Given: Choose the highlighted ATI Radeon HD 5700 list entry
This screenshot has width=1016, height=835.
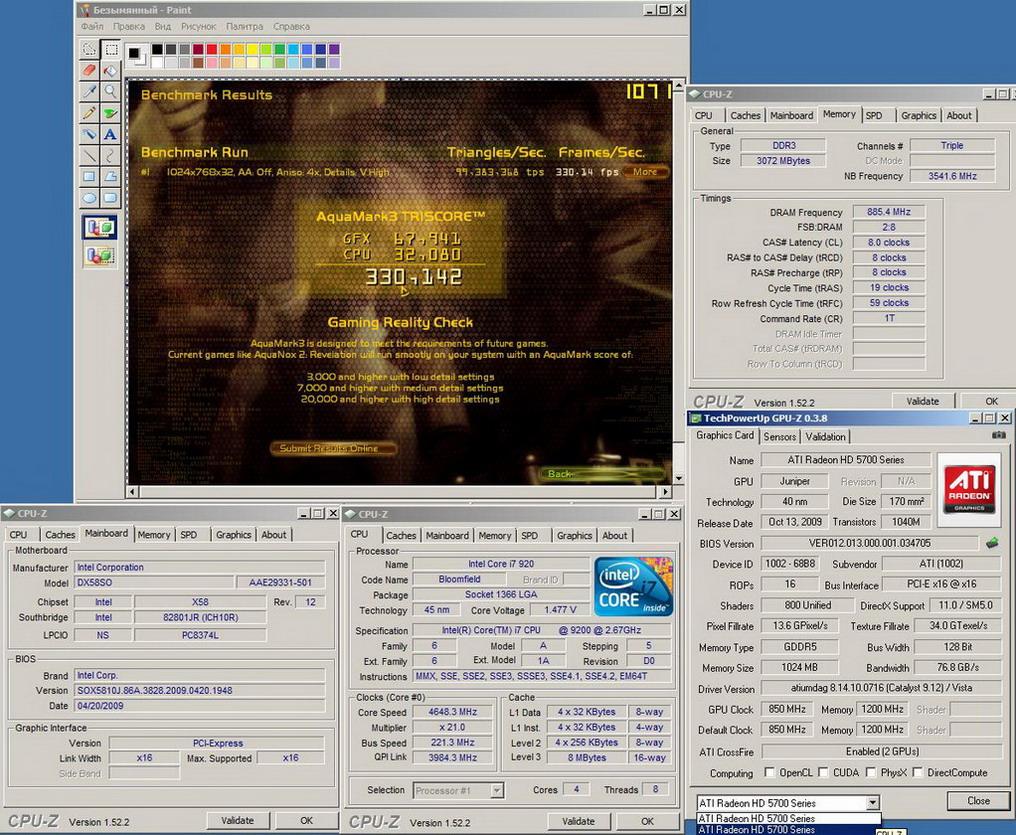Looking at the screenshot, I should [x=787, y=830].
